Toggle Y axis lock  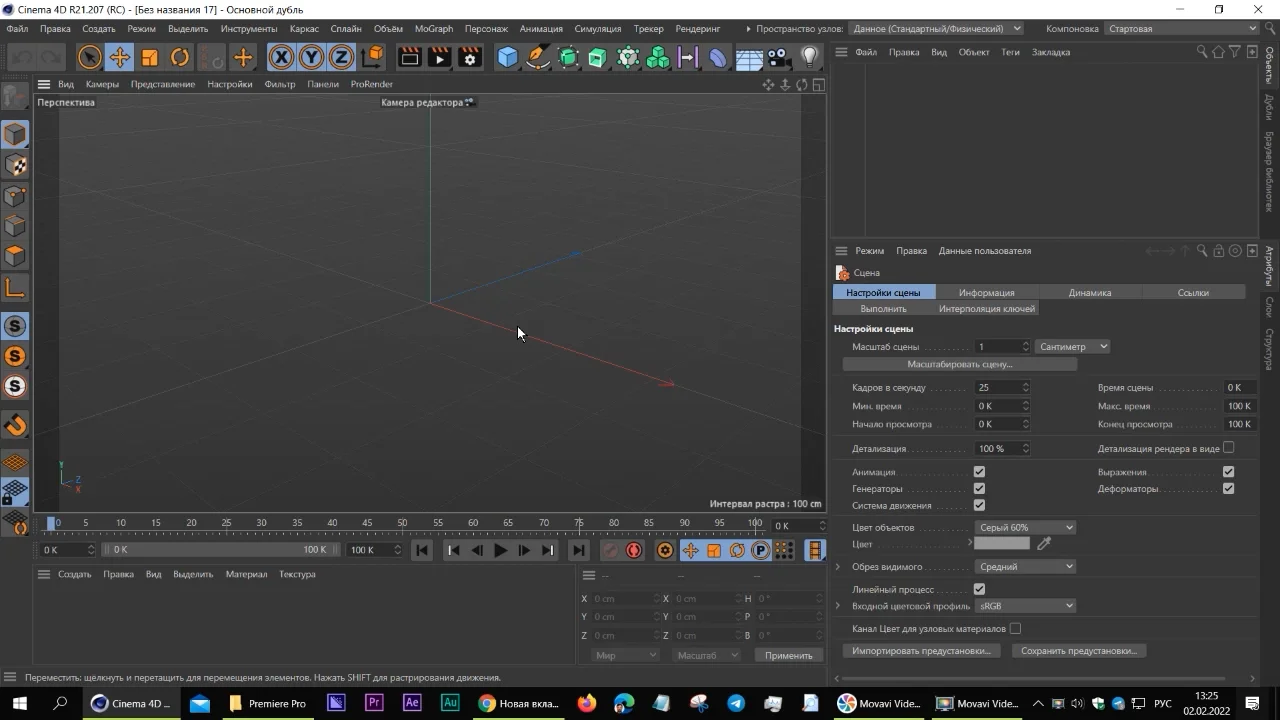(312, 58)
